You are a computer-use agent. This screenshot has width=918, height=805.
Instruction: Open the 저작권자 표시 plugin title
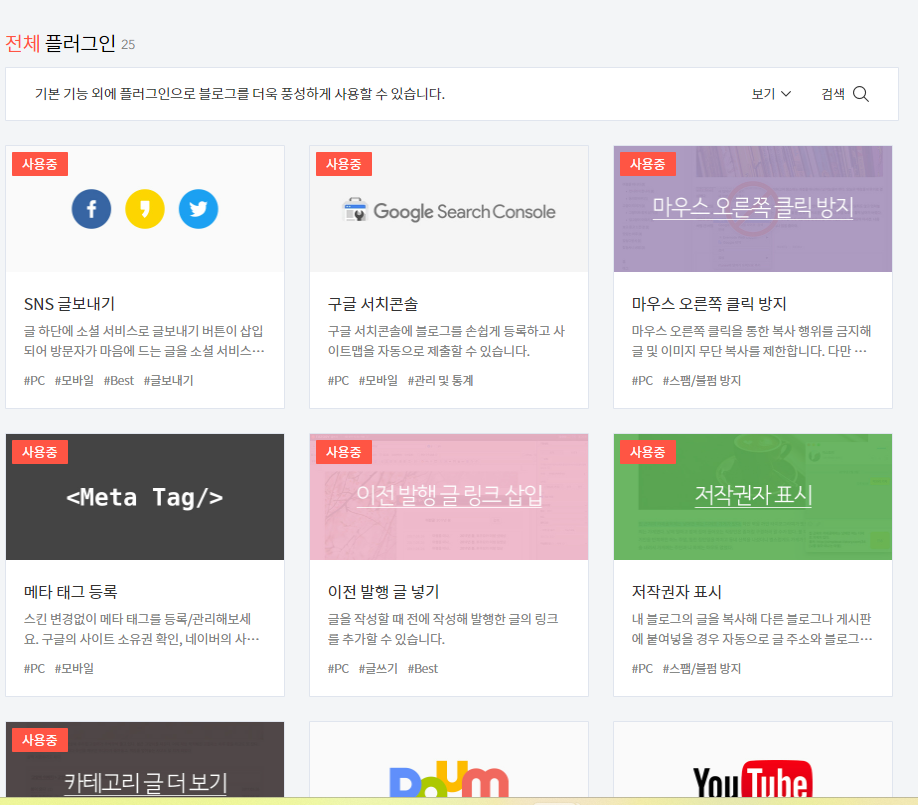(x=676, y=592)
